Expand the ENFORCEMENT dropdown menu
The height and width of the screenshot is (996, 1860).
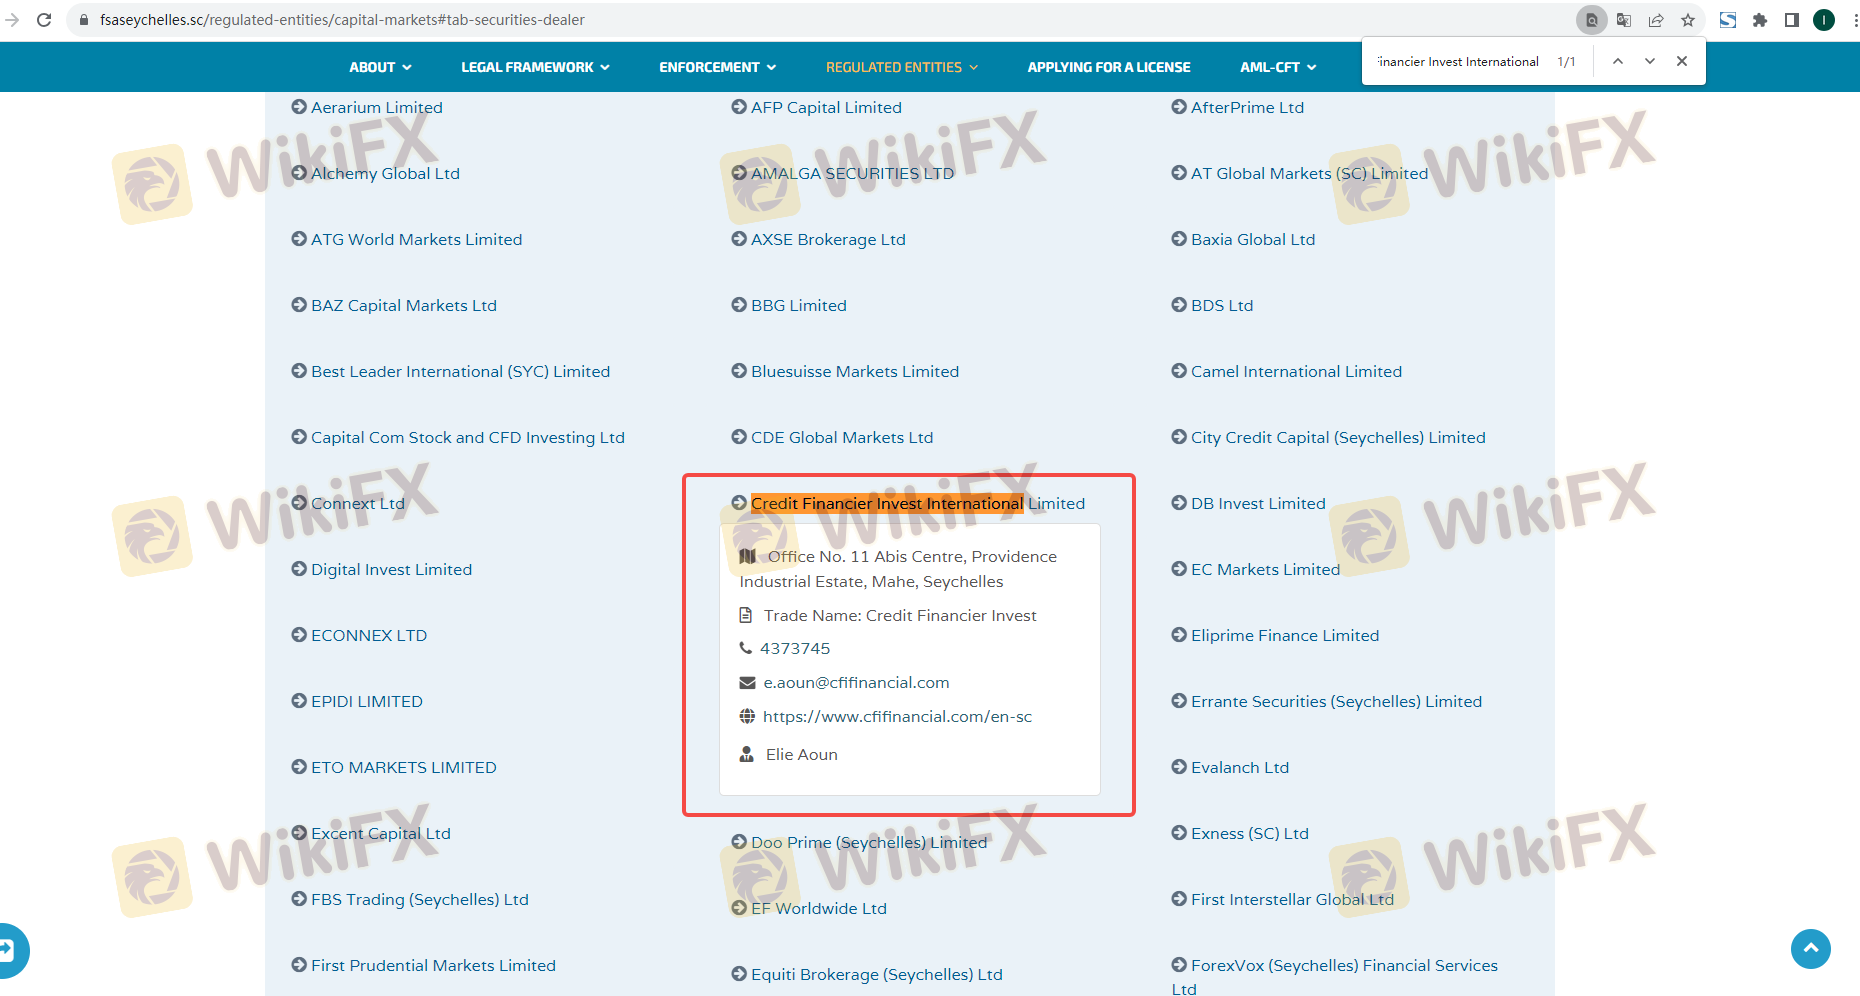pyautogui.click(x=717, y=67)
